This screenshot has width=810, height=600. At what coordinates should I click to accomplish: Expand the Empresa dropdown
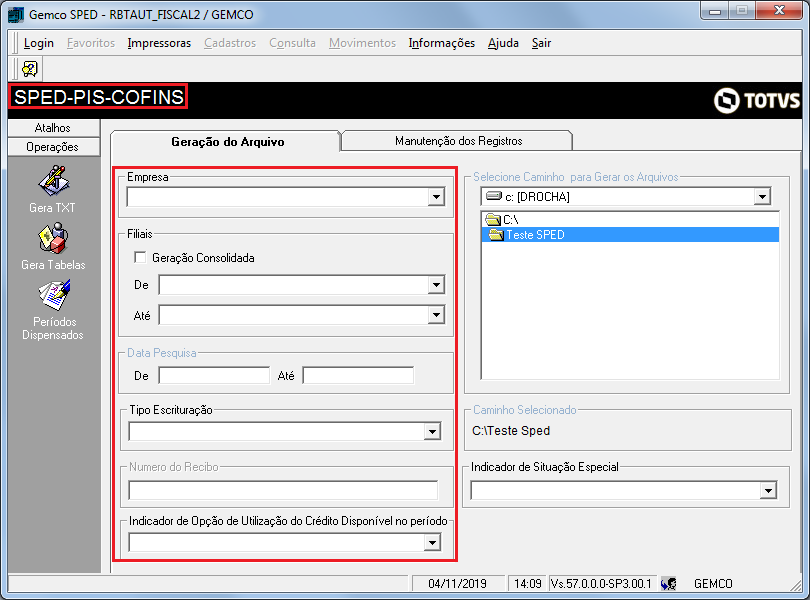(x=437, y=197)
